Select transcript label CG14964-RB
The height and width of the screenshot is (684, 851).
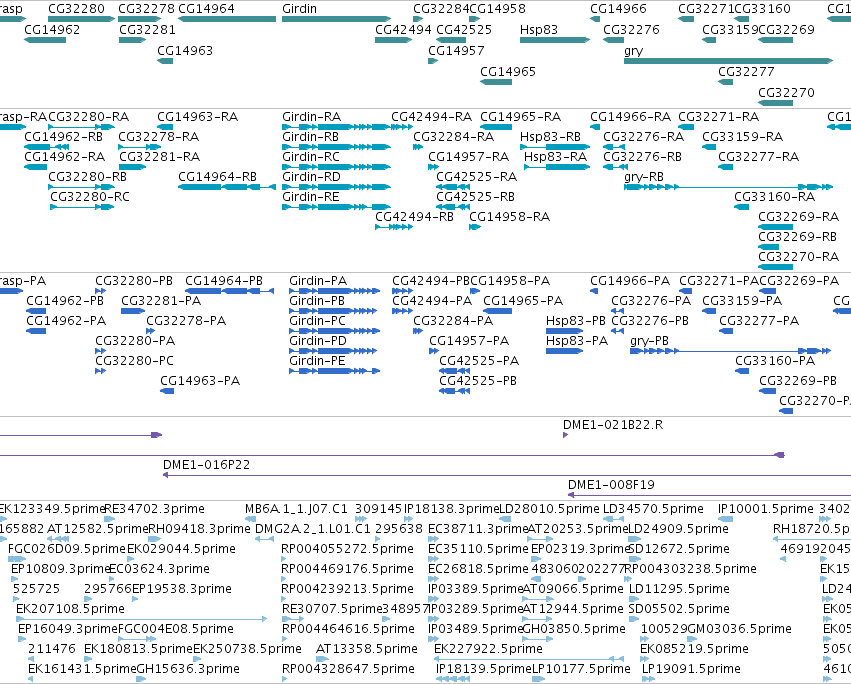(217, 177)
